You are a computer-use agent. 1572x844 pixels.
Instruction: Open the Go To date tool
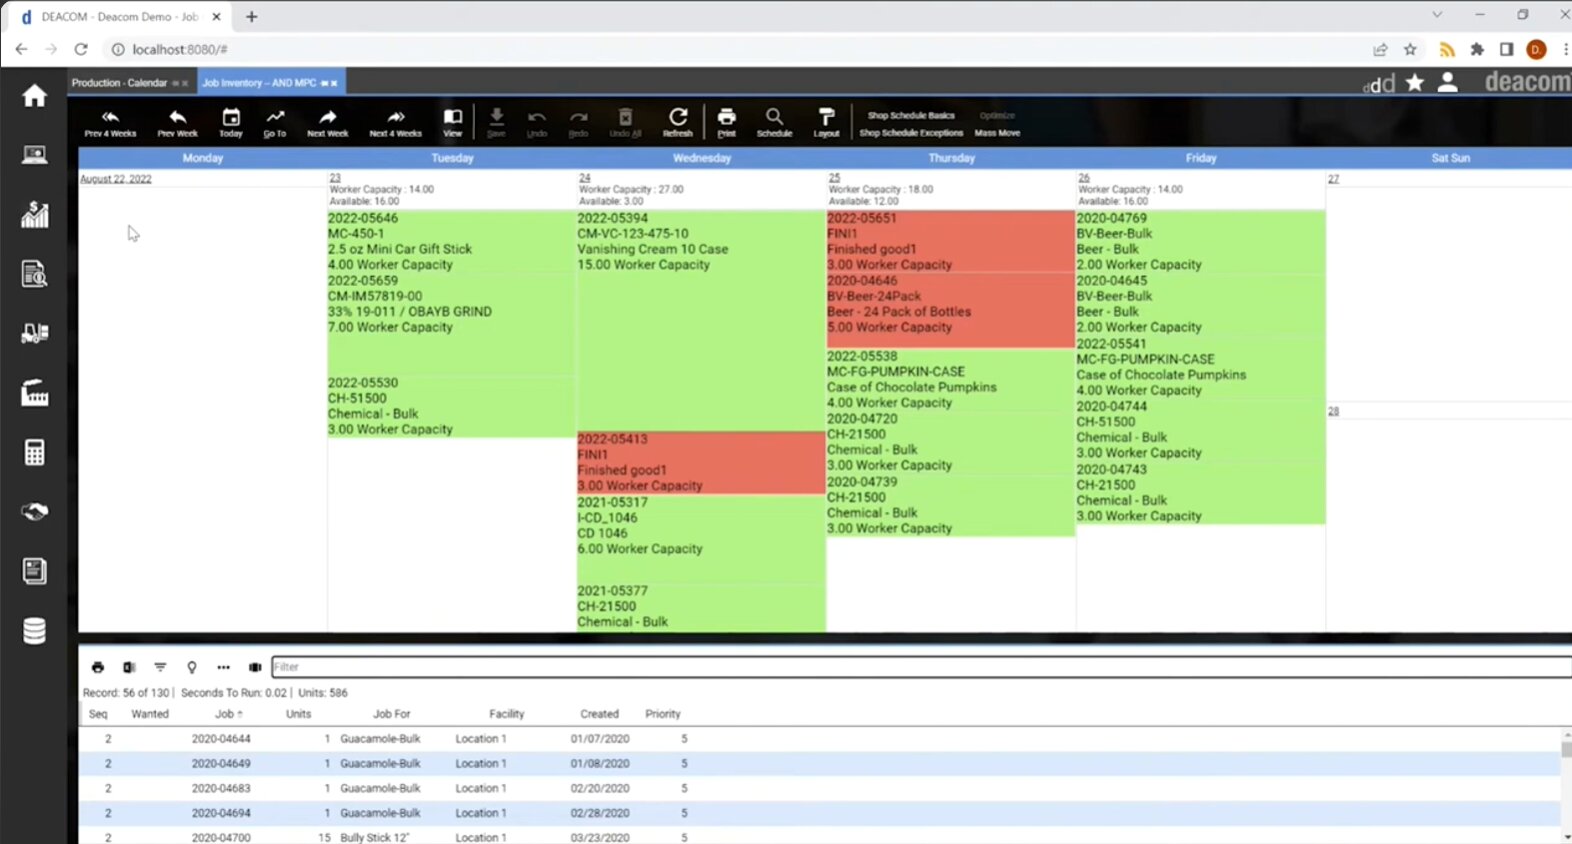point(275,123)
